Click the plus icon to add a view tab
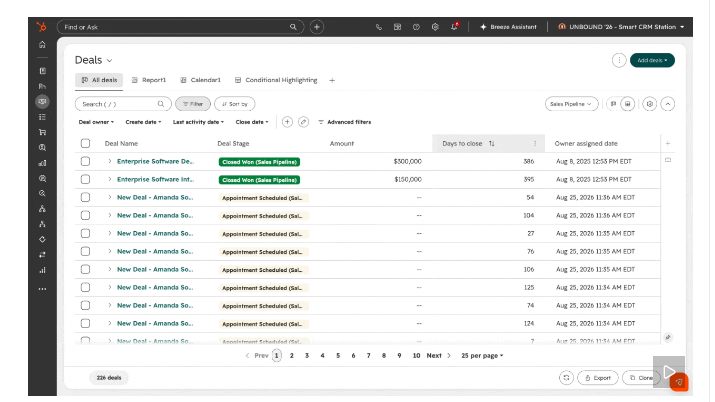715x402 pixels. click(332, 80)
